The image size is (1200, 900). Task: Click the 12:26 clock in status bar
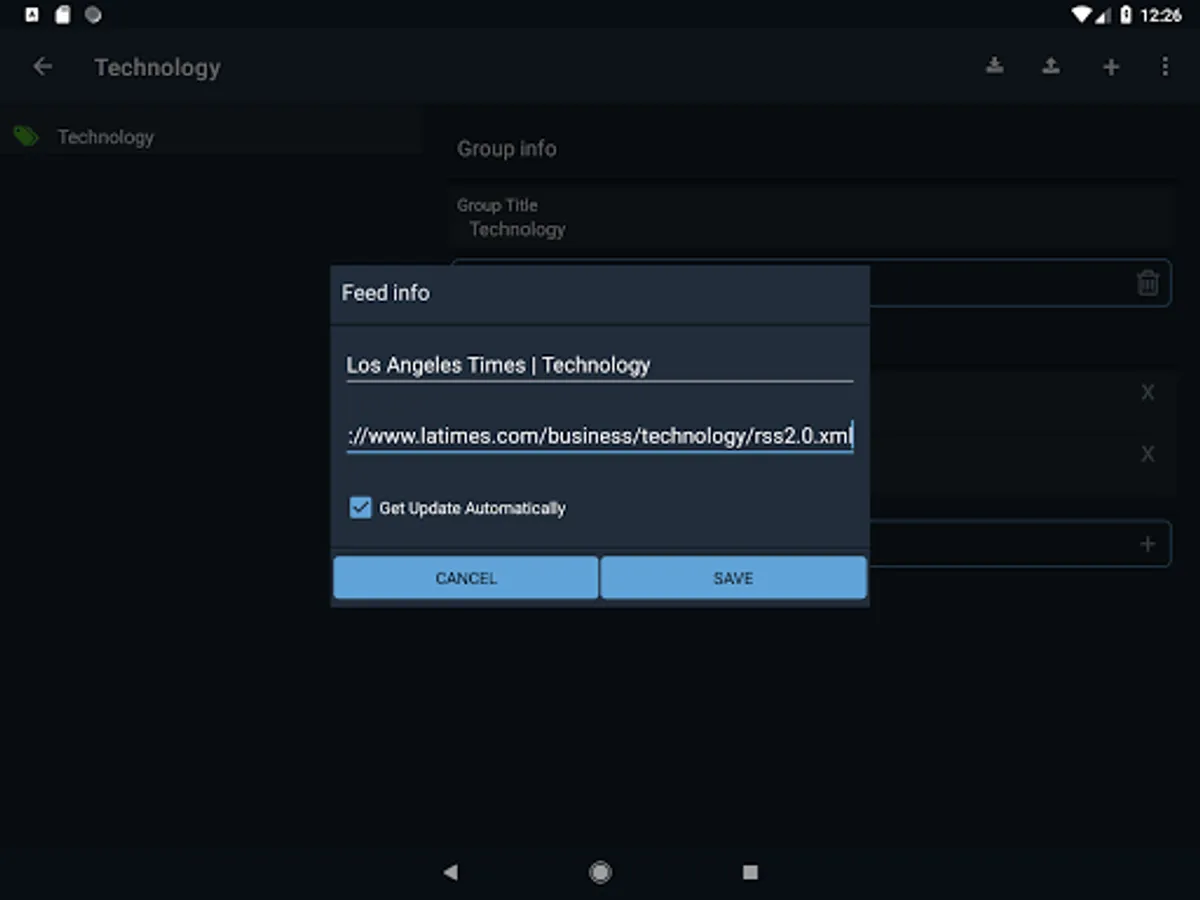[x=1161, y=15]
